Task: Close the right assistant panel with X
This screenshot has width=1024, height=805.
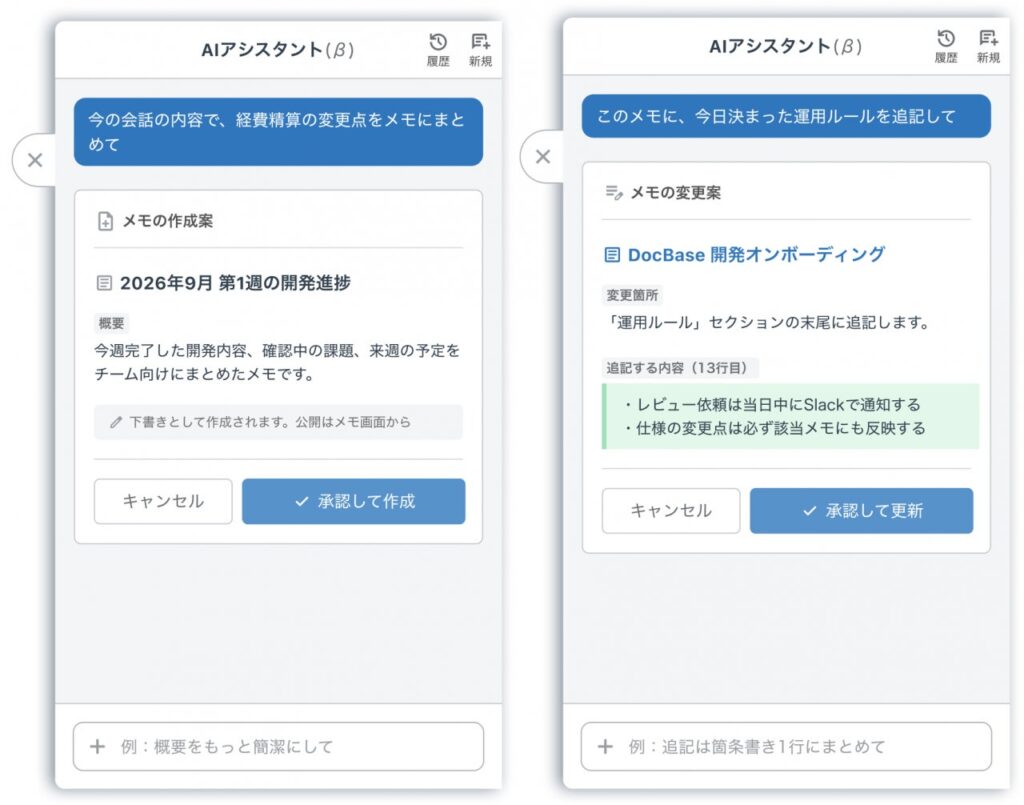Action: coord(543,157)
